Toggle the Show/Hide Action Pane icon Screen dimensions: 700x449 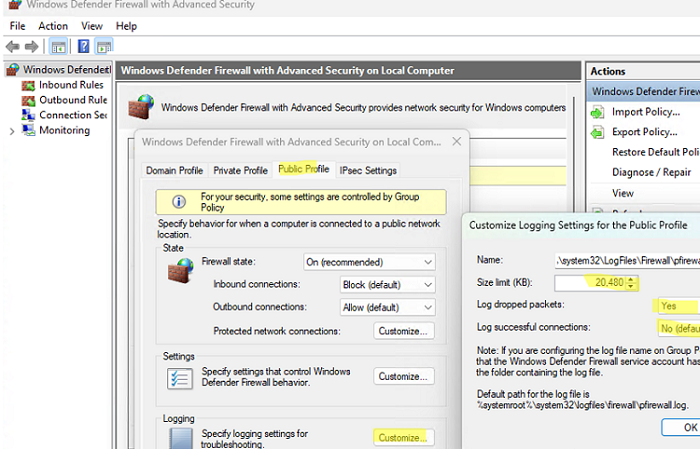pyautogui.click(x=104, y=46)
